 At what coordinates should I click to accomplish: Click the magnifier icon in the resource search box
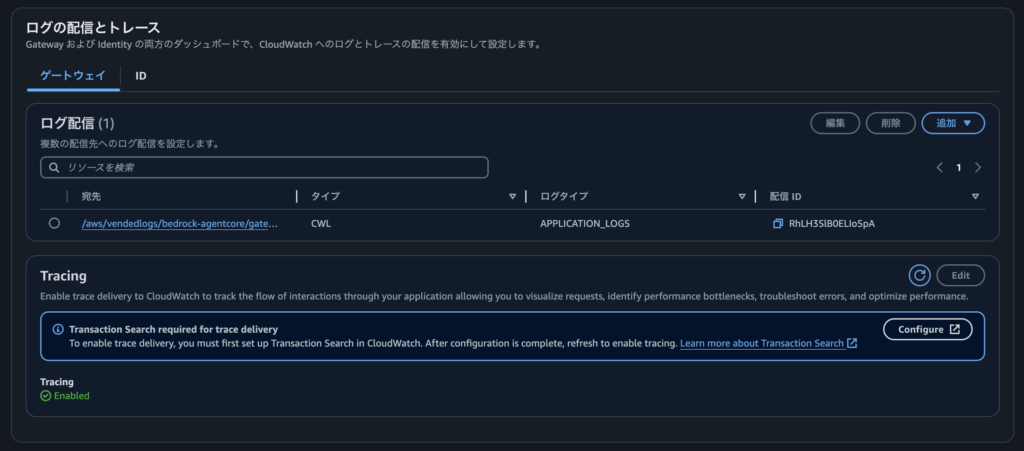pos(54,168)
